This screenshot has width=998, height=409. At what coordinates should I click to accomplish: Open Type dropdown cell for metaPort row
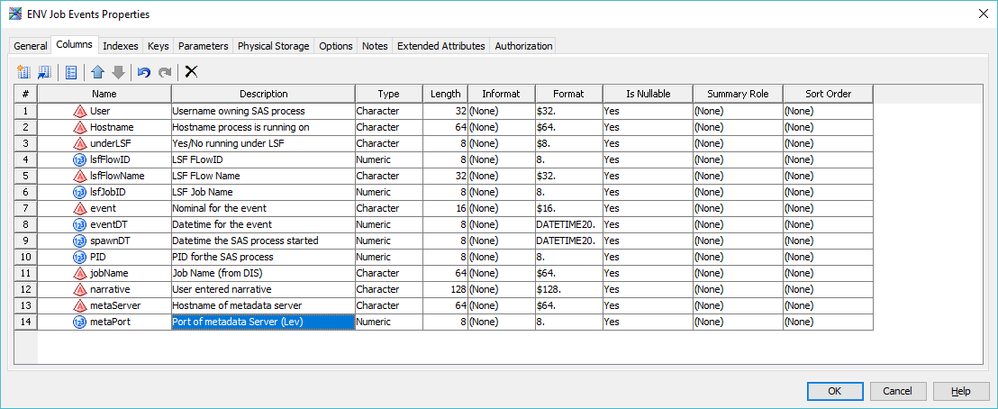click(x=388, y=322)
